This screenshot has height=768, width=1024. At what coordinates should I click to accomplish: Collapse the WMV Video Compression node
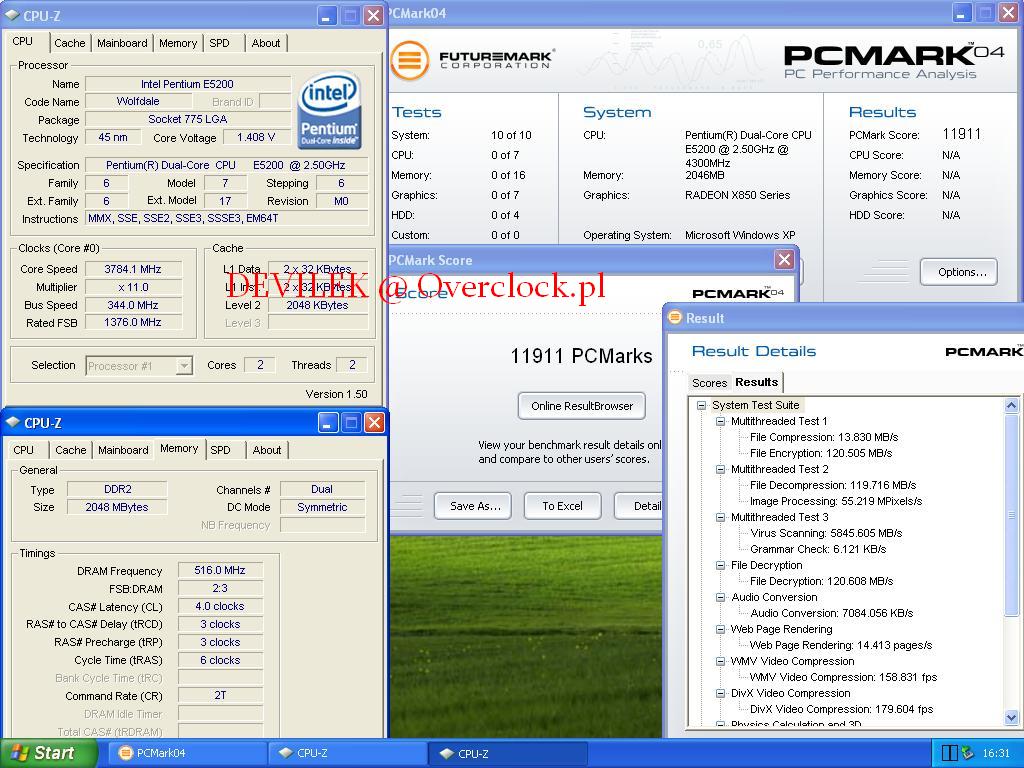720,662
